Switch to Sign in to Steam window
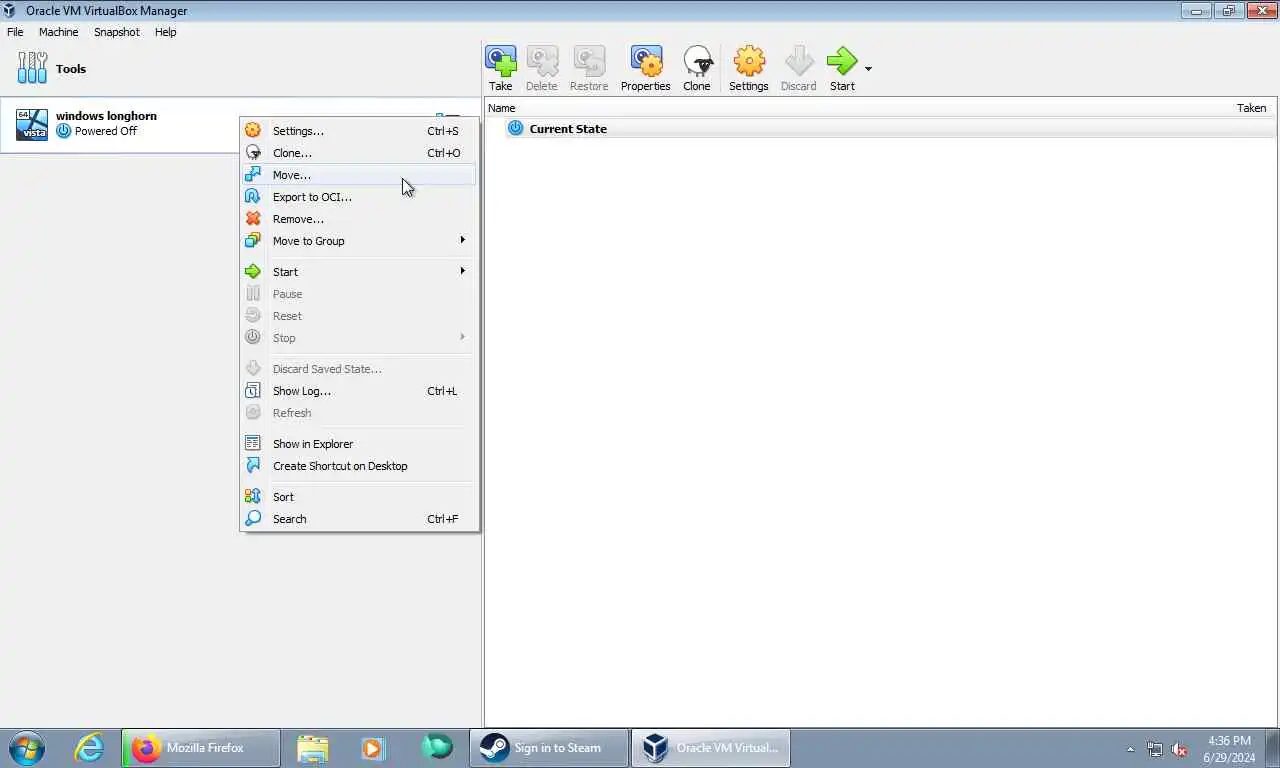Screen dimensions: 1280x768 tap(548, 747)
